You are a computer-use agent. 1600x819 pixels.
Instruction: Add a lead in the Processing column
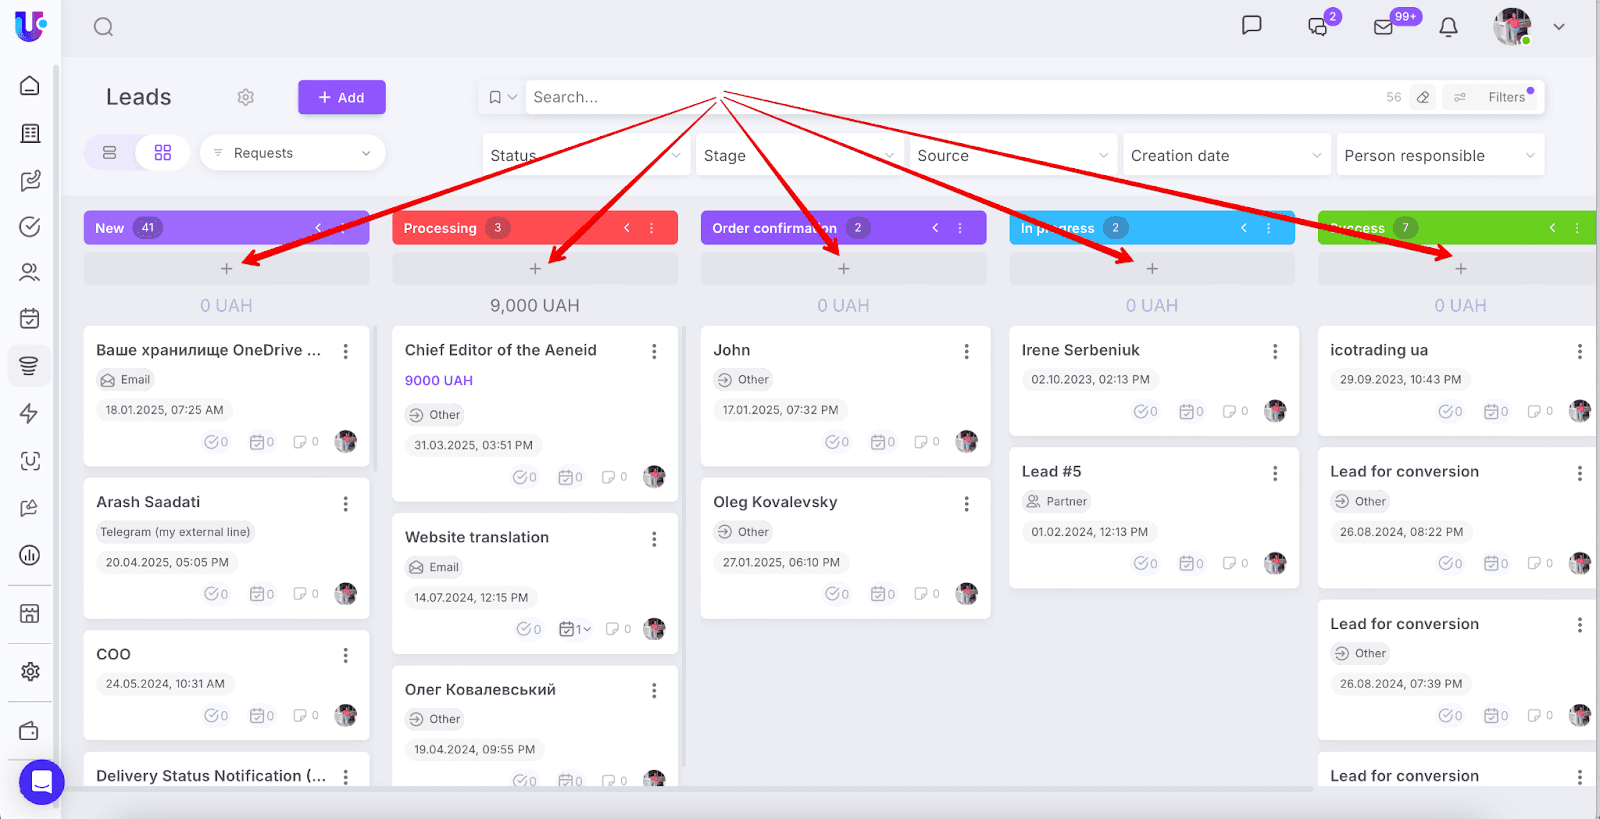point(535,268)
